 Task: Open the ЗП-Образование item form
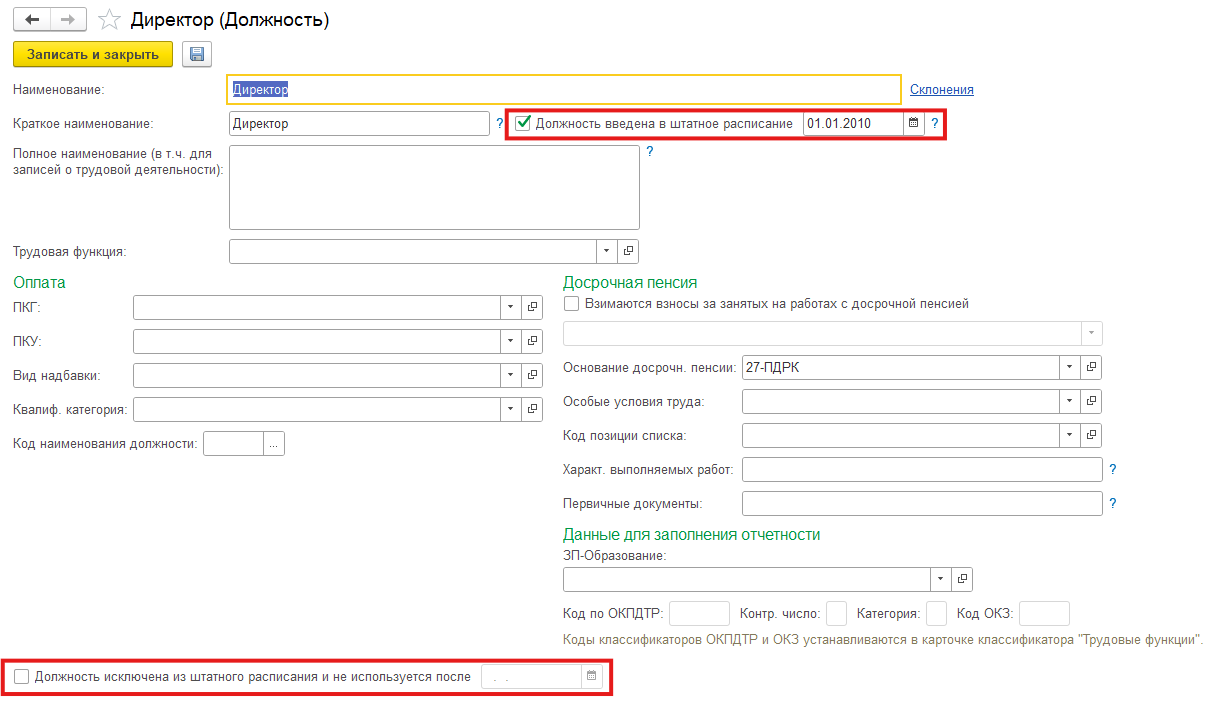(x=962, y=579)
